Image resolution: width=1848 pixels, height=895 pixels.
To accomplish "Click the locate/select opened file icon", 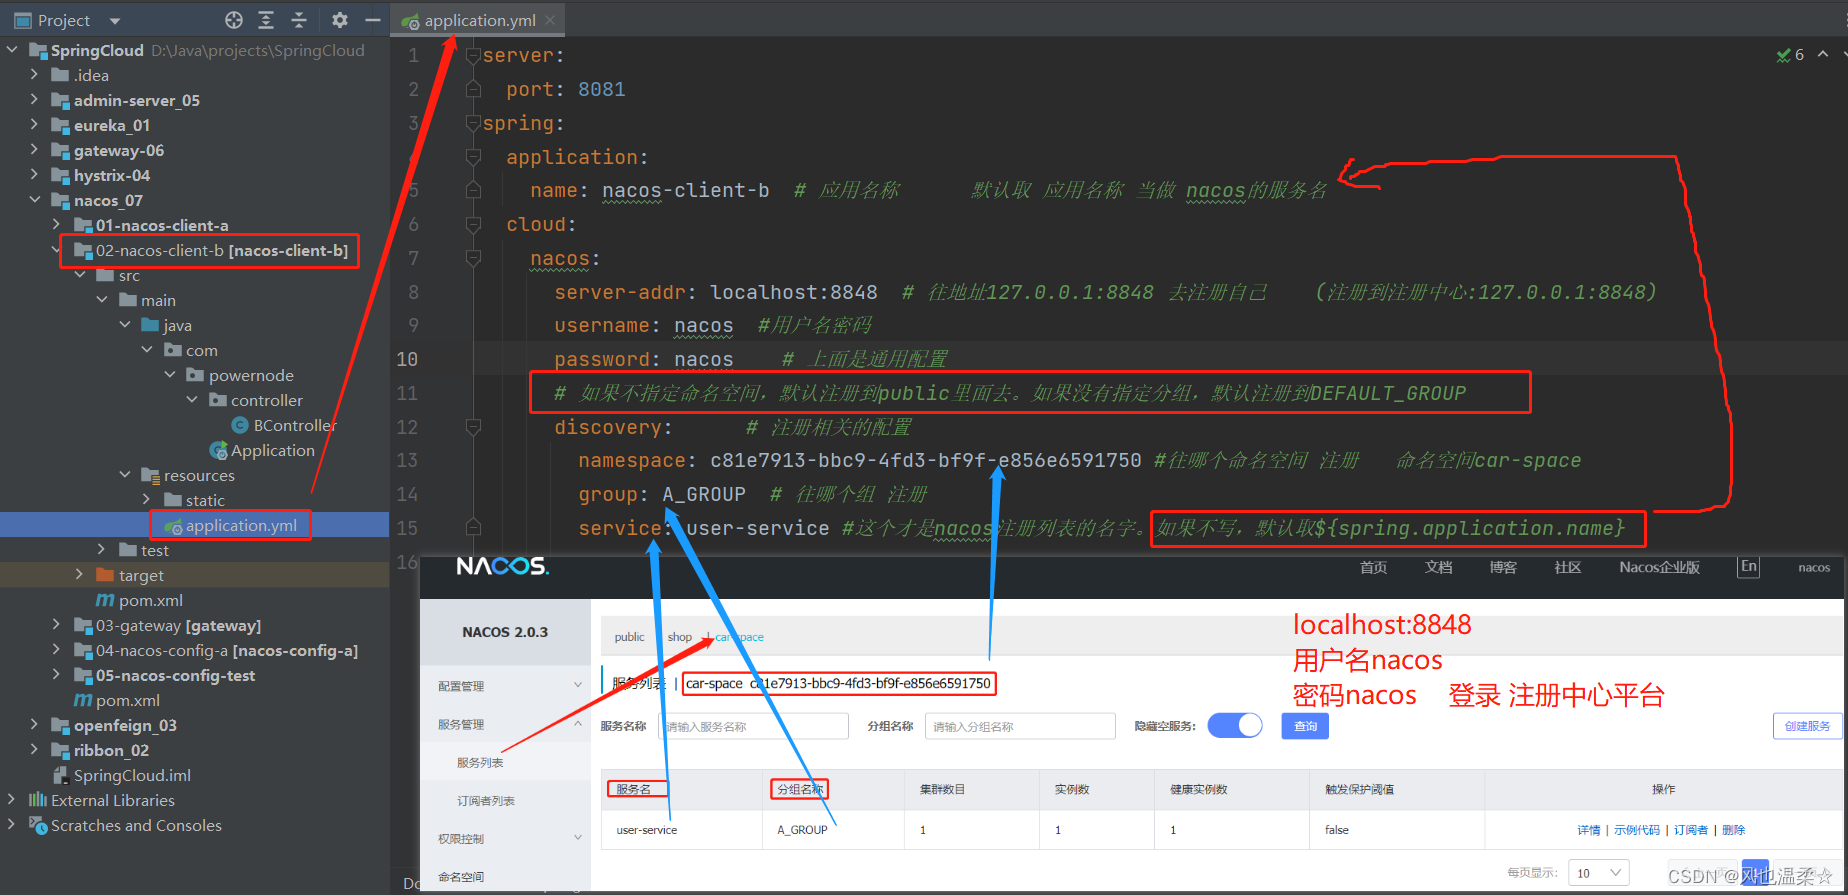I will coord(234,20).
